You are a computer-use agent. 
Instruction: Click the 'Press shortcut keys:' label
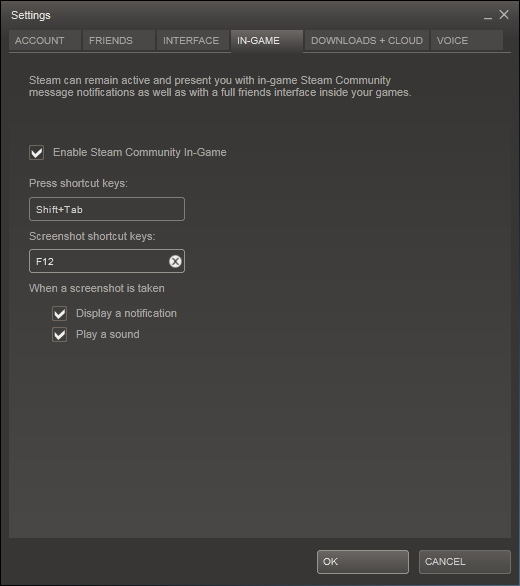(x=78, y=183)
